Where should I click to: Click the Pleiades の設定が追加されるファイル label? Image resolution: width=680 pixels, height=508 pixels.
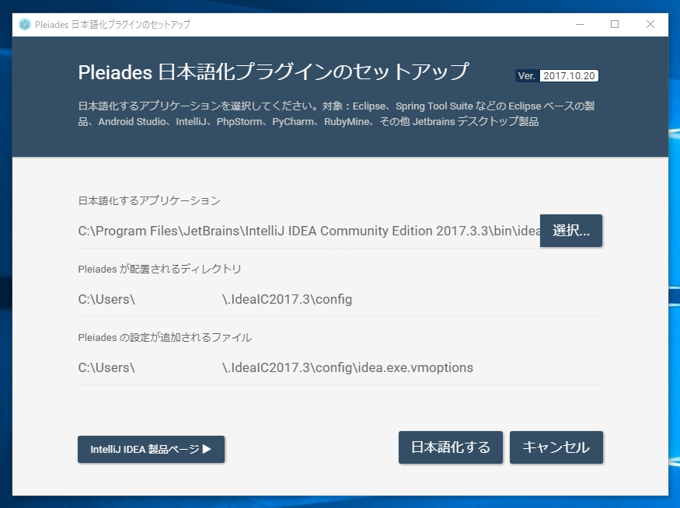[x=165, y=338]
